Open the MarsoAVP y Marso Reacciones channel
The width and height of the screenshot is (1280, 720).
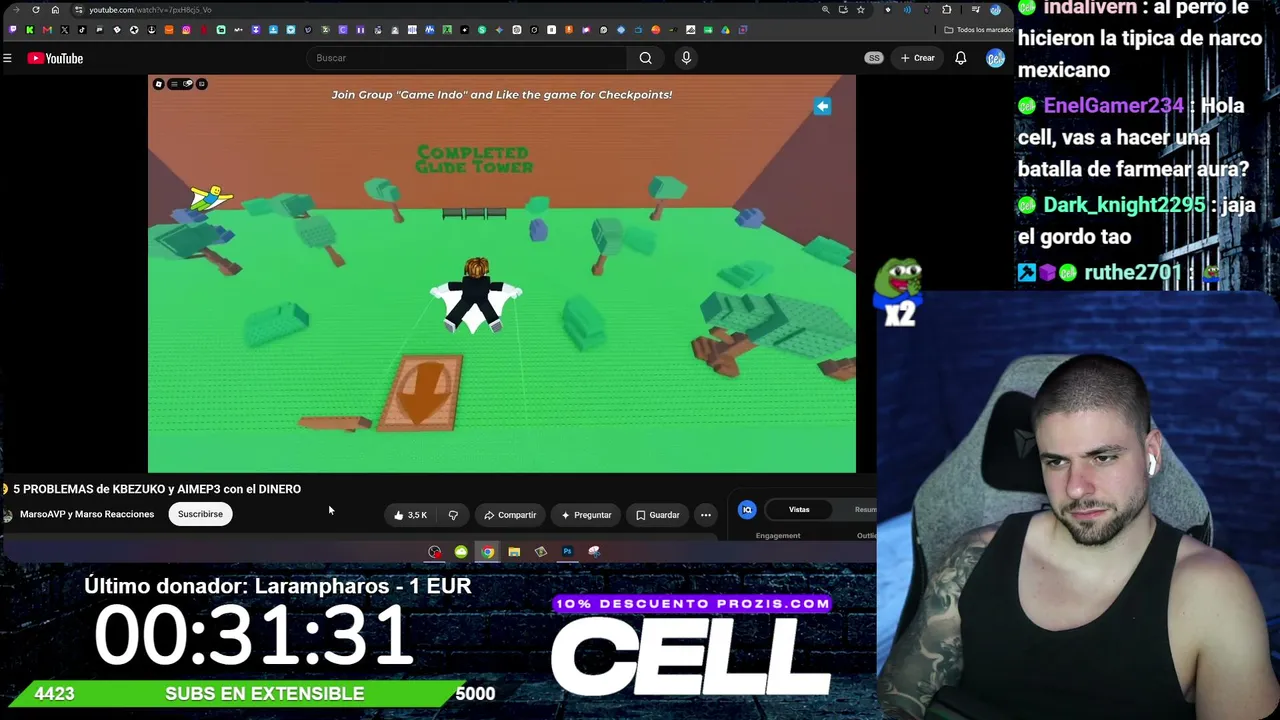(87, 514)
